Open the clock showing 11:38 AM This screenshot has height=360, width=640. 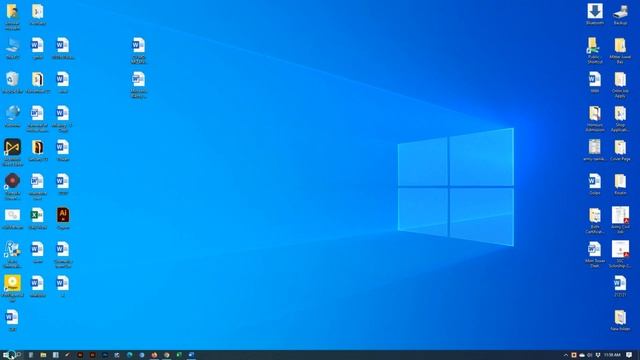click(612, 355)
